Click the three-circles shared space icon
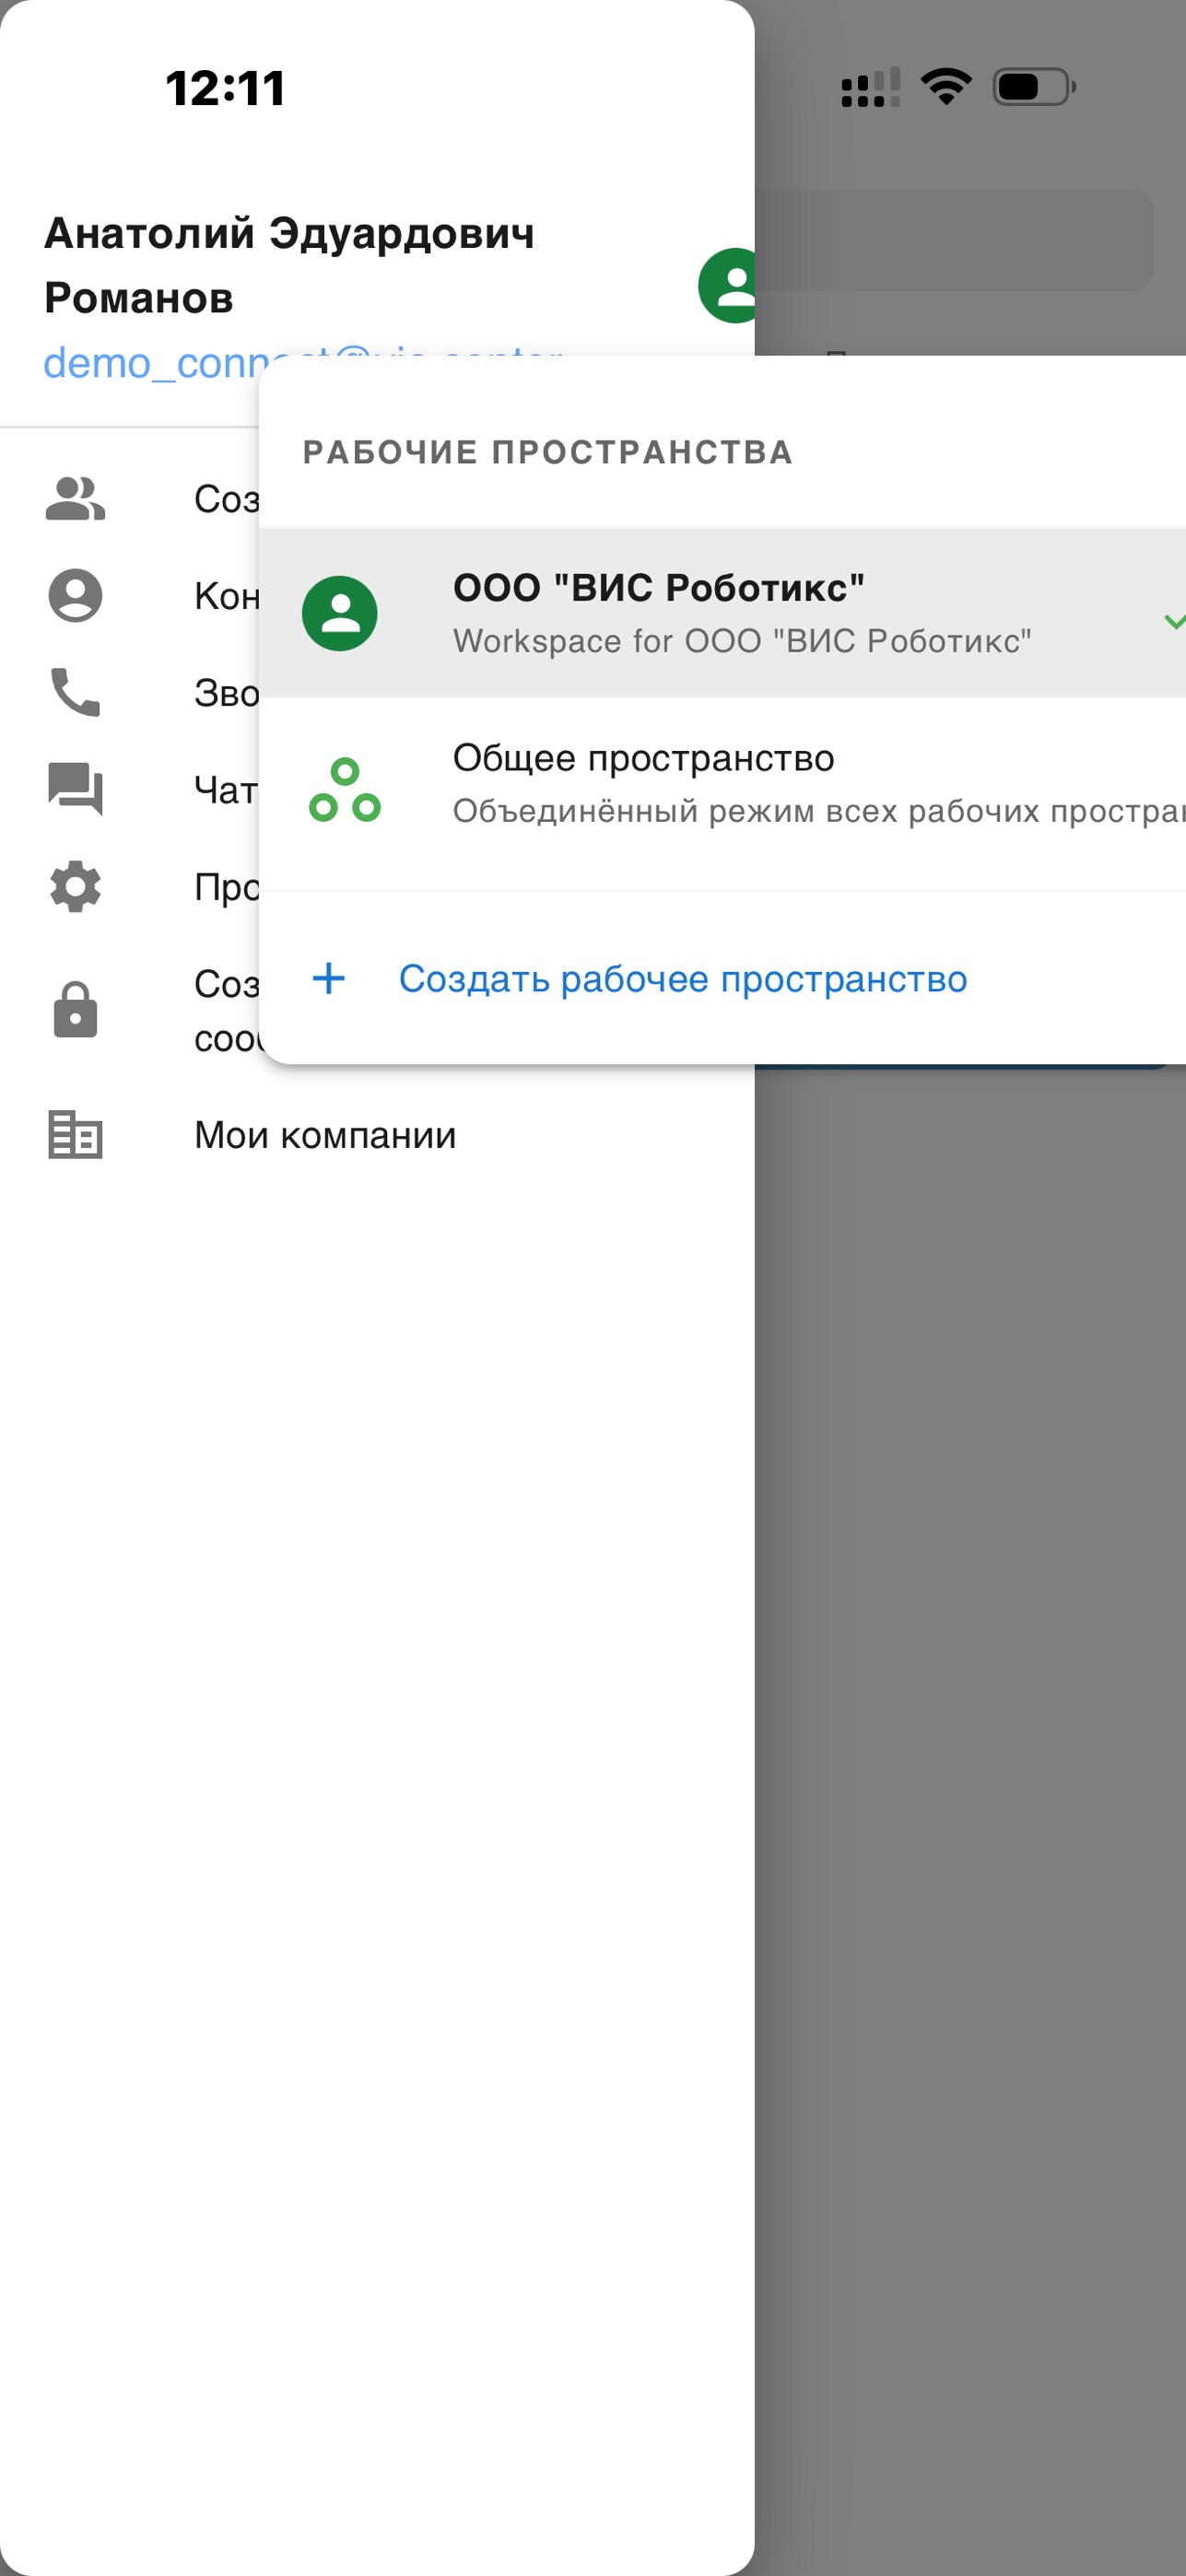This screenshot has height=2576, width=1186. click(x=345, y=790)
